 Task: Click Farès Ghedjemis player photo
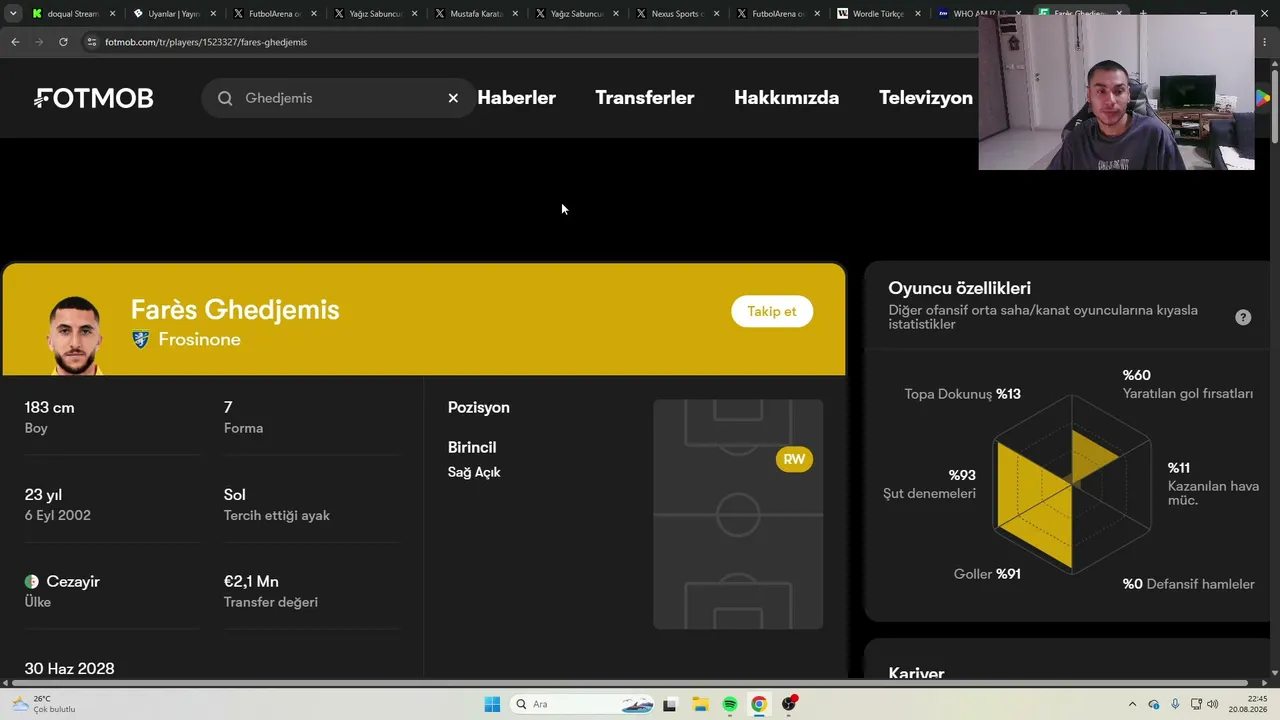(75, 335)
